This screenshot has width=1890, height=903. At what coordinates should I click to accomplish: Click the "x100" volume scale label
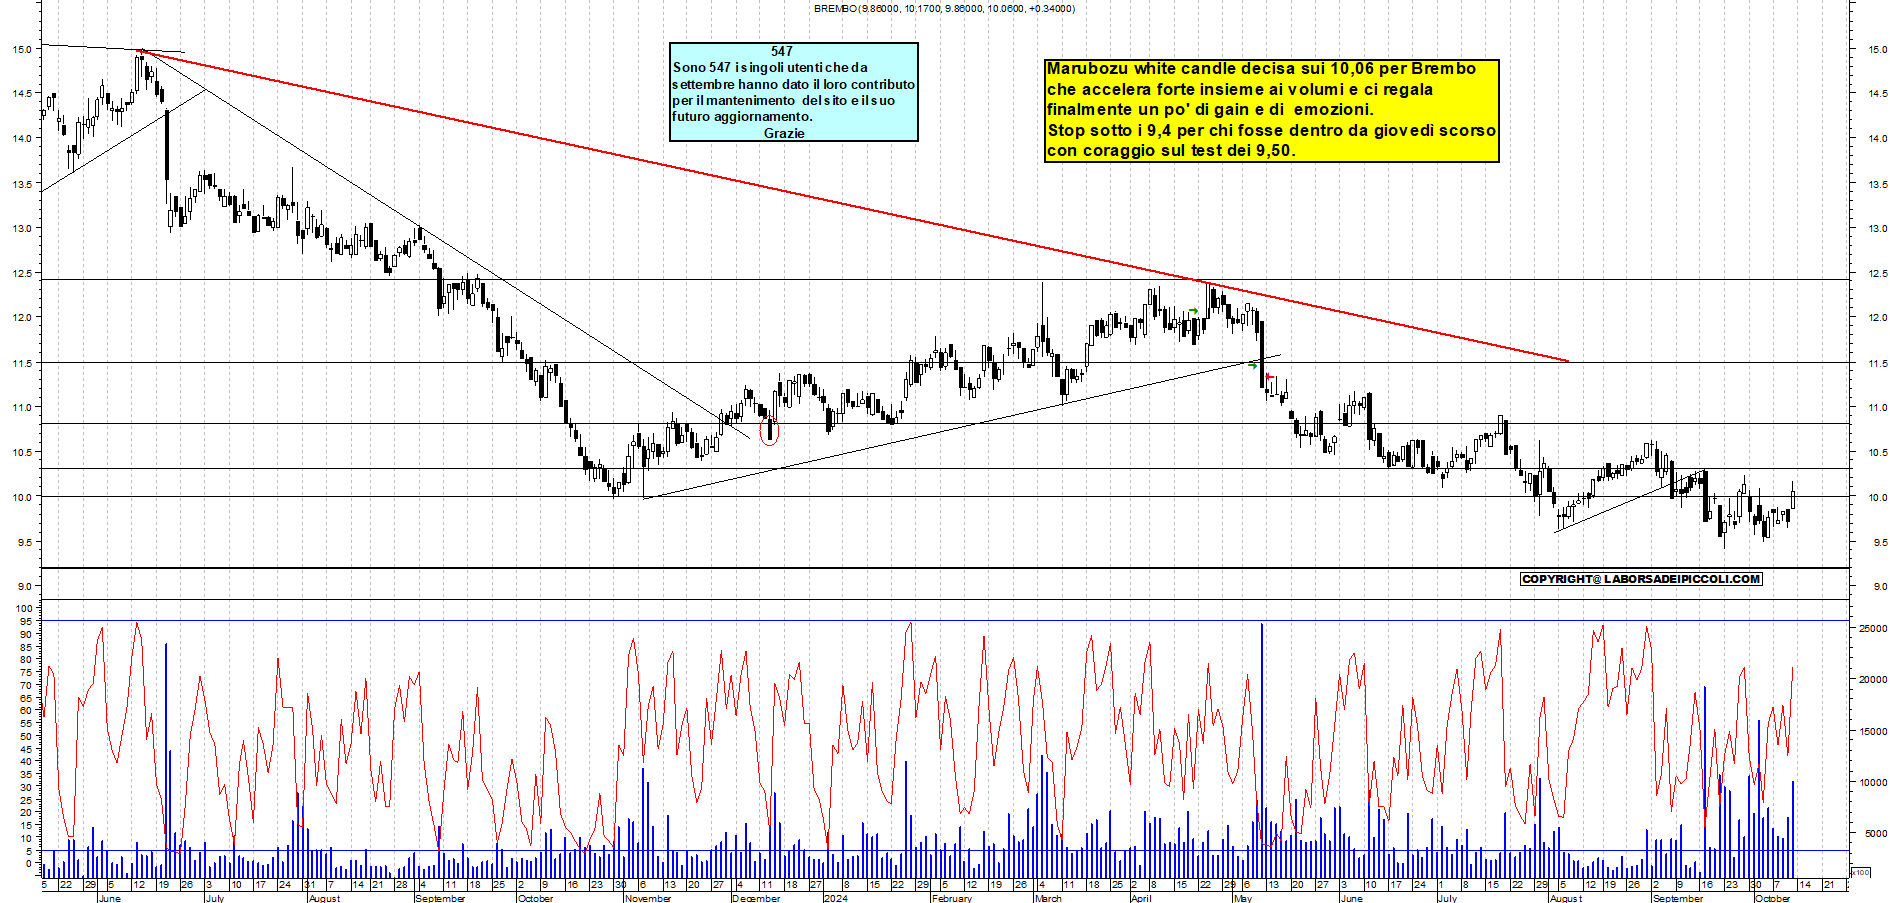(1860, 873)
